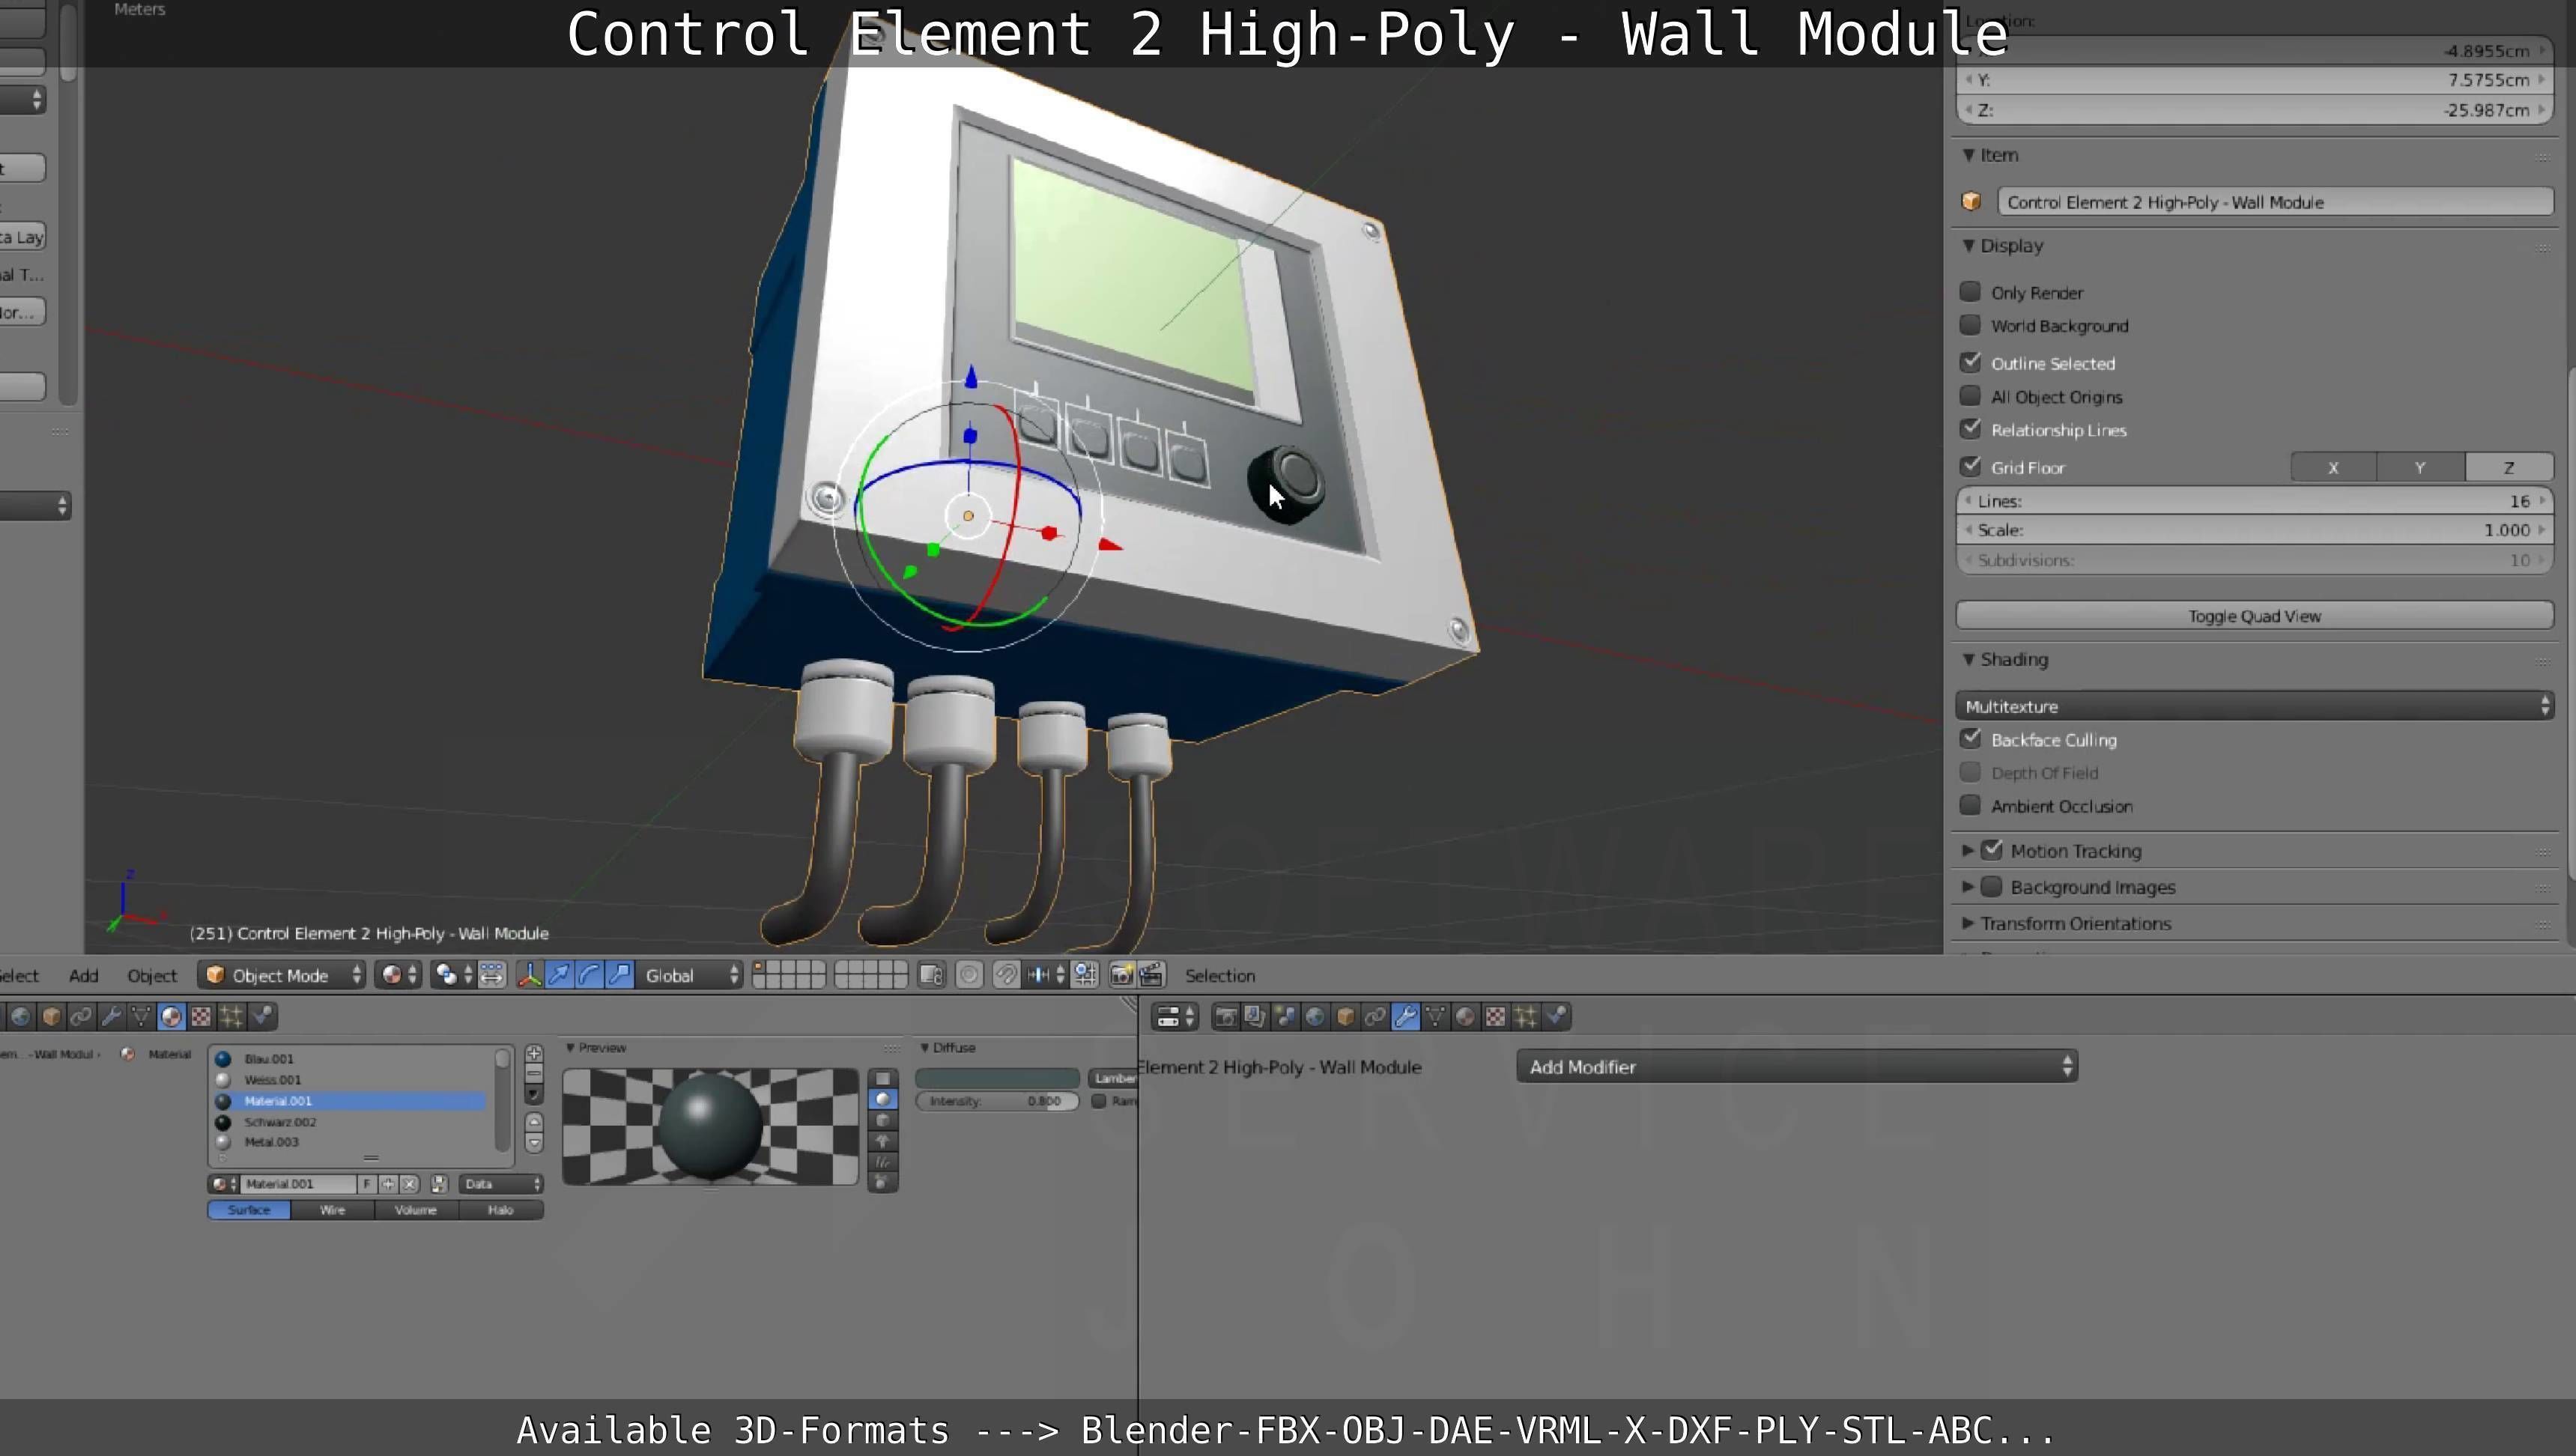Click remove material slot minus icon
The image size is (2576, 1456).
click(x=534, y=1073)
